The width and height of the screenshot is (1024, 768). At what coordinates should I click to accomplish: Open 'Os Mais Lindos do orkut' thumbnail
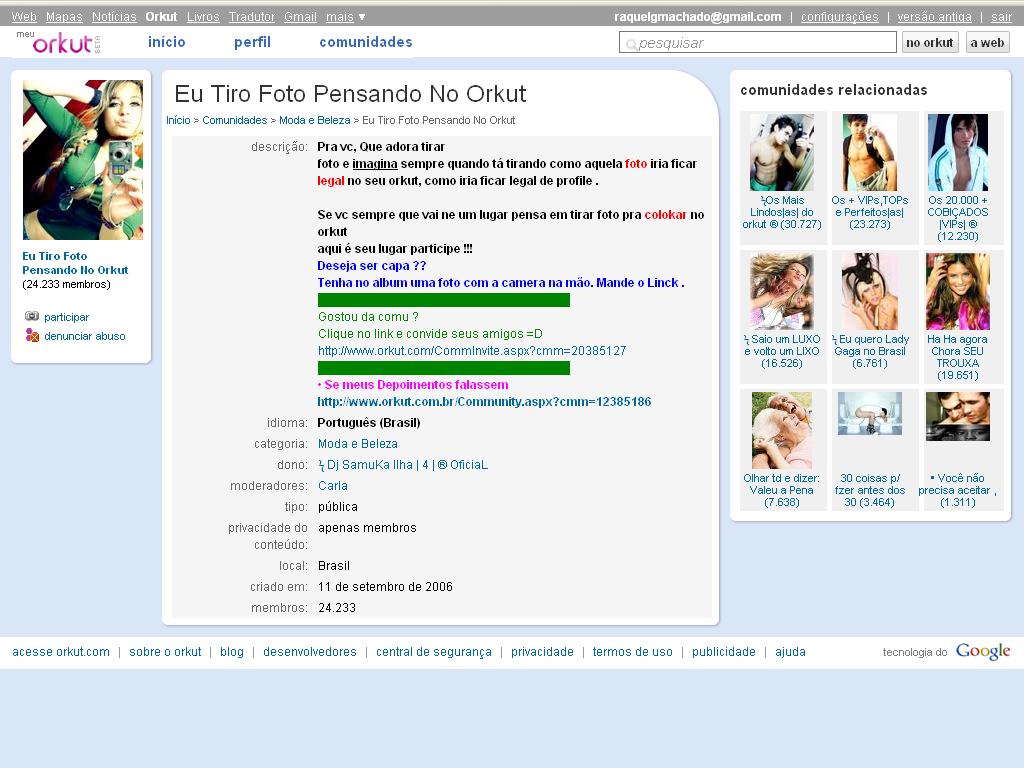pos(782,152)
